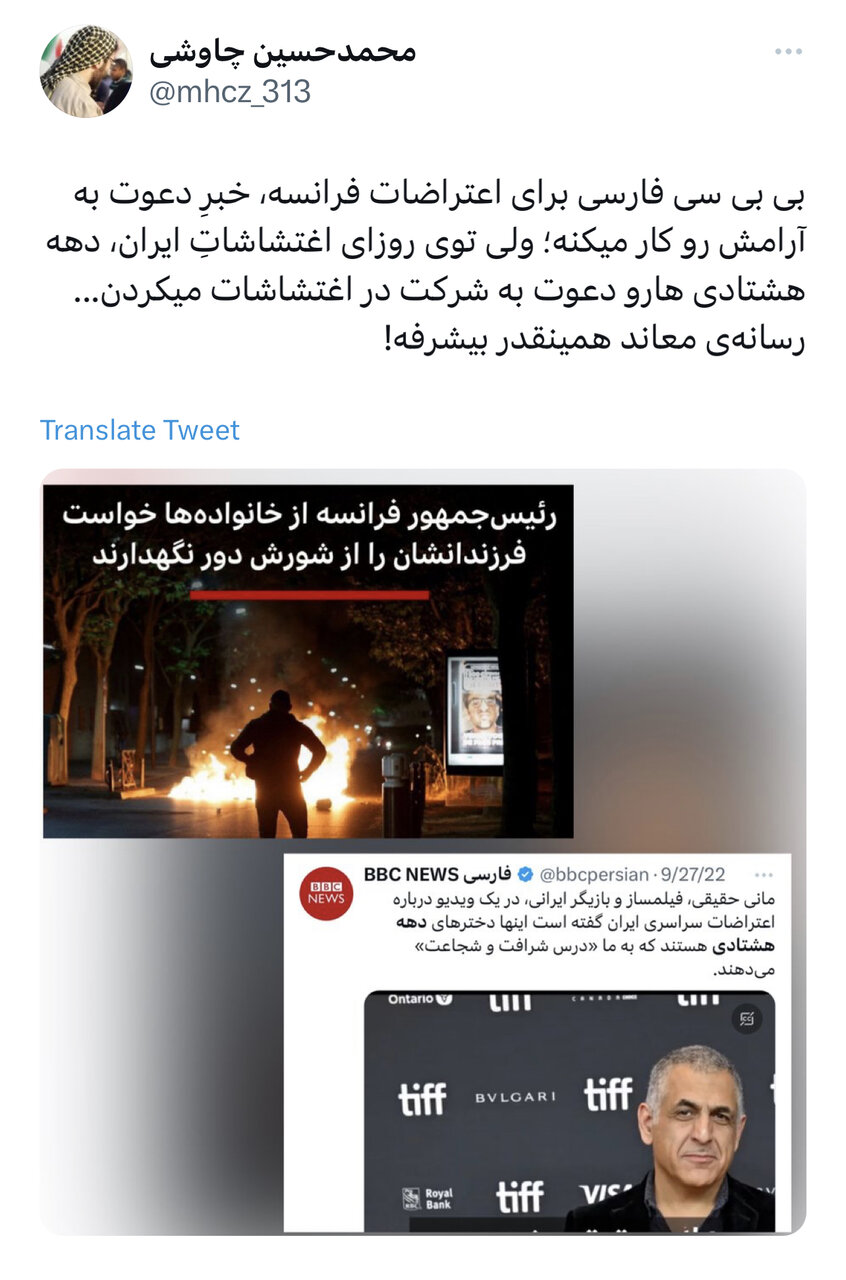The width and height of the screenshot is (846, 1280).
Task: Click the BVLGARI logo on the backdrop
Action: point(516,1097)
